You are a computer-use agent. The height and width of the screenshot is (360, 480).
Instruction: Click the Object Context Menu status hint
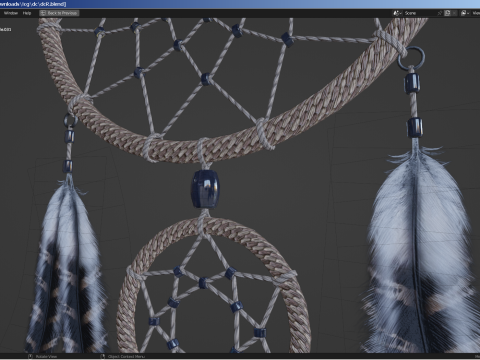tap(123, 356)
